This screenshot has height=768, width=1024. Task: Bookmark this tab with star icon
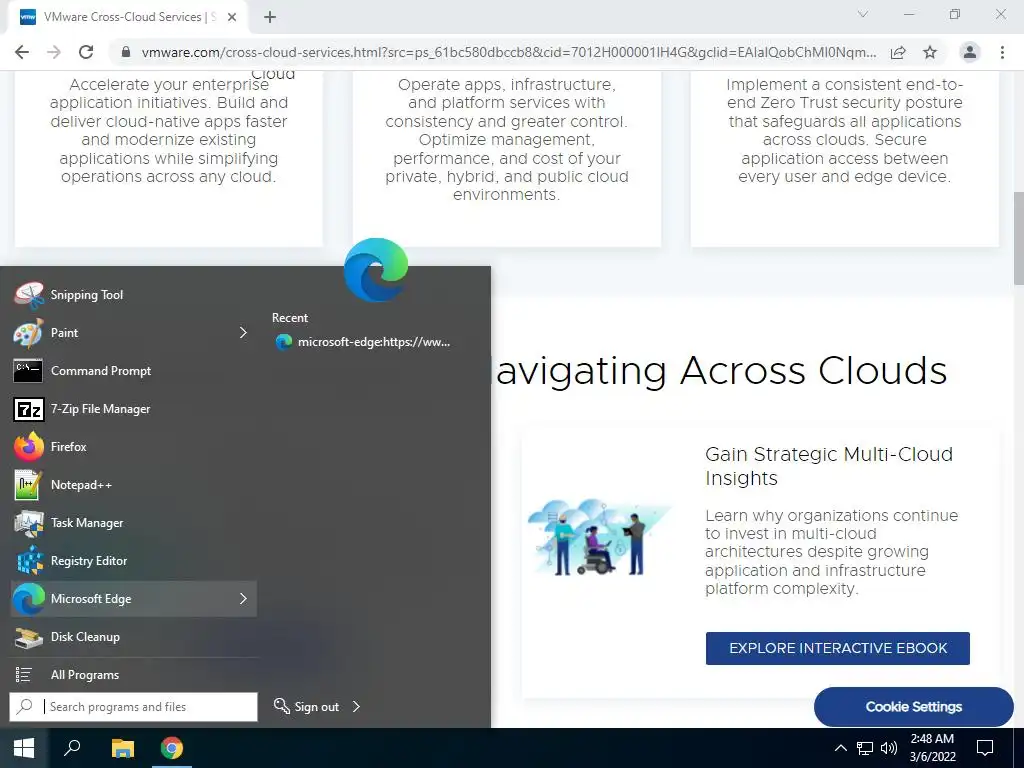click(x=930, y=52)
